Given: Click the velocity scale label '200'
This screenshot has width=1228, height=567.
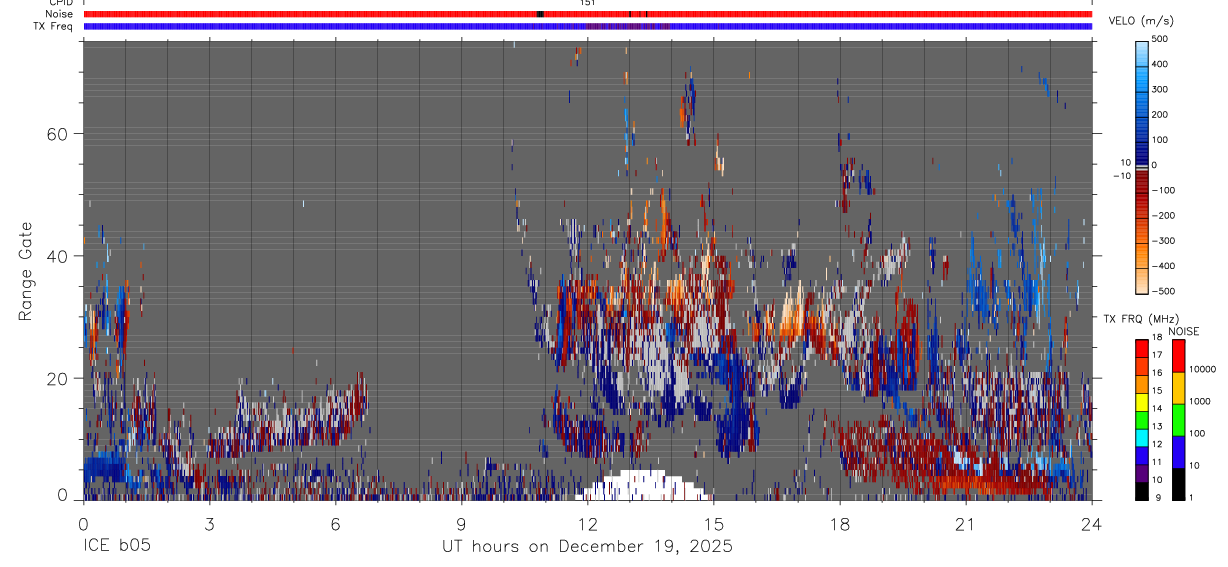Looking at the screenshot, I should tap(1160, 115).
